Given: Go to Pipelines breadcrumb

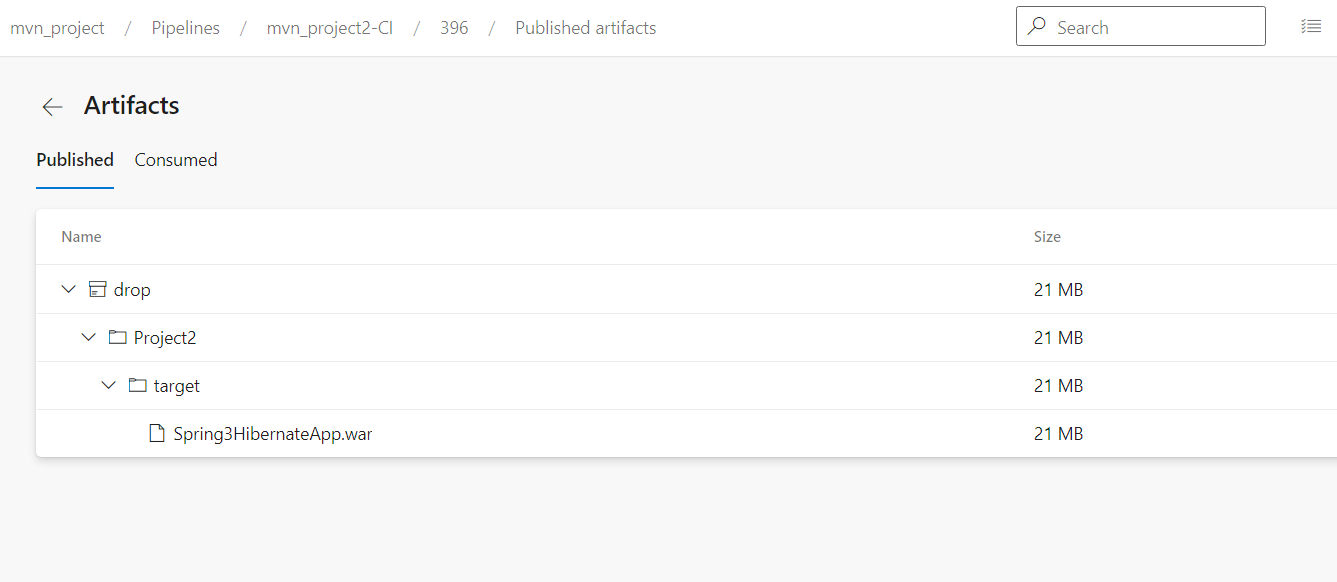Looking at the screenshot, I should pyautogui.click(x=185, y=28).
